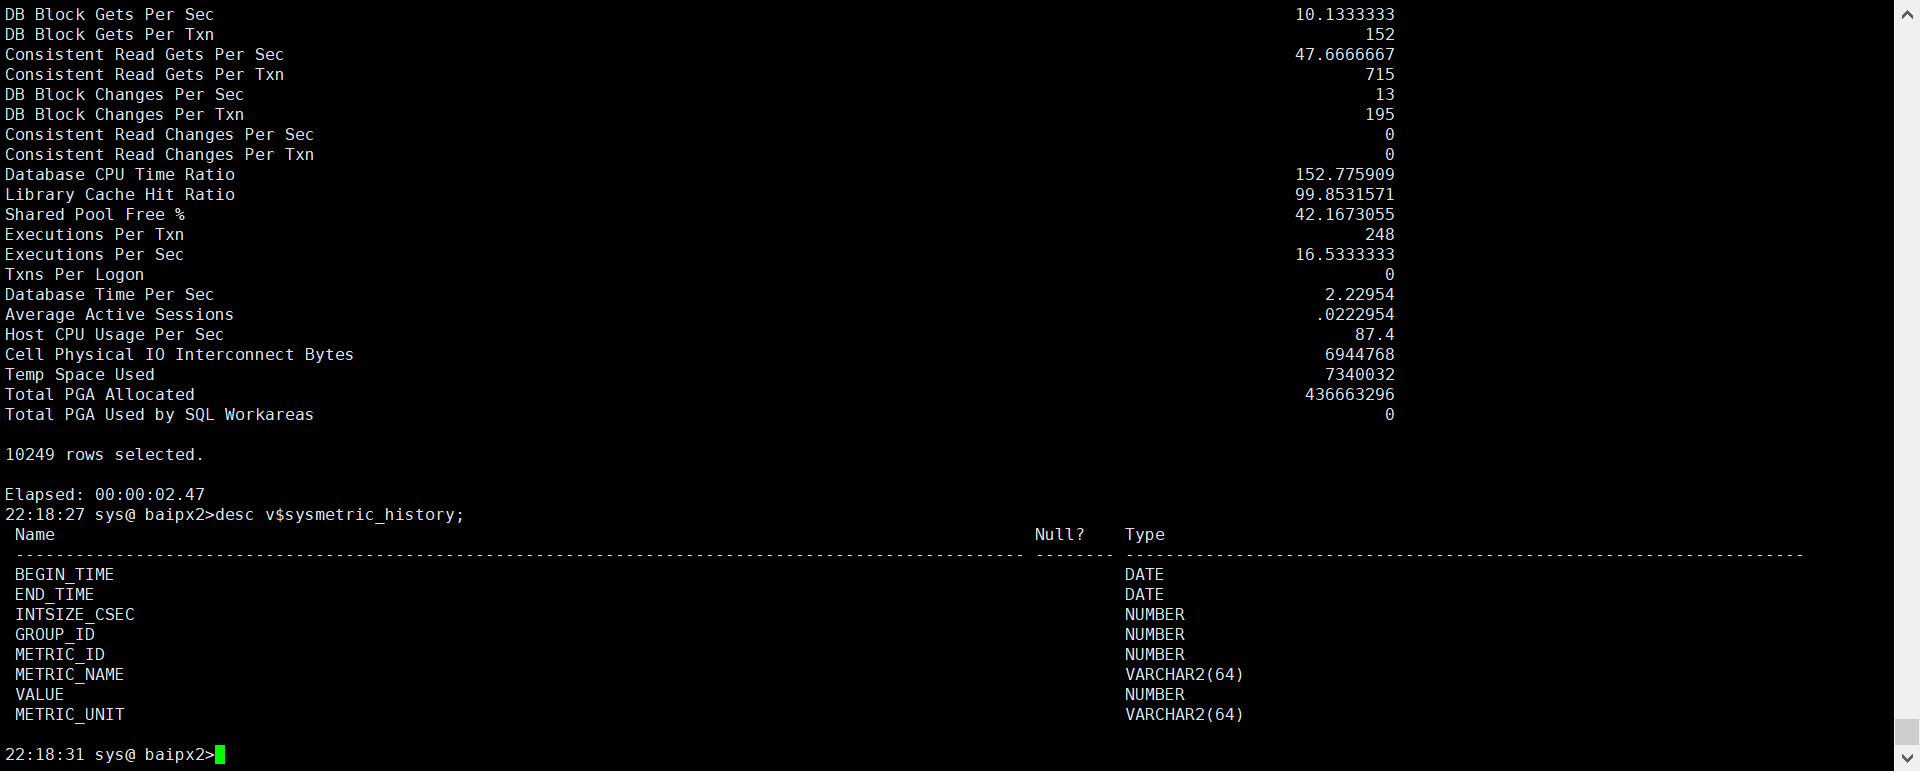Image resolution: width=1920 pixels, height=771 pixels.
Task: Click 'desc v$sysmetric_history;' command
Action: coord(340,515)
